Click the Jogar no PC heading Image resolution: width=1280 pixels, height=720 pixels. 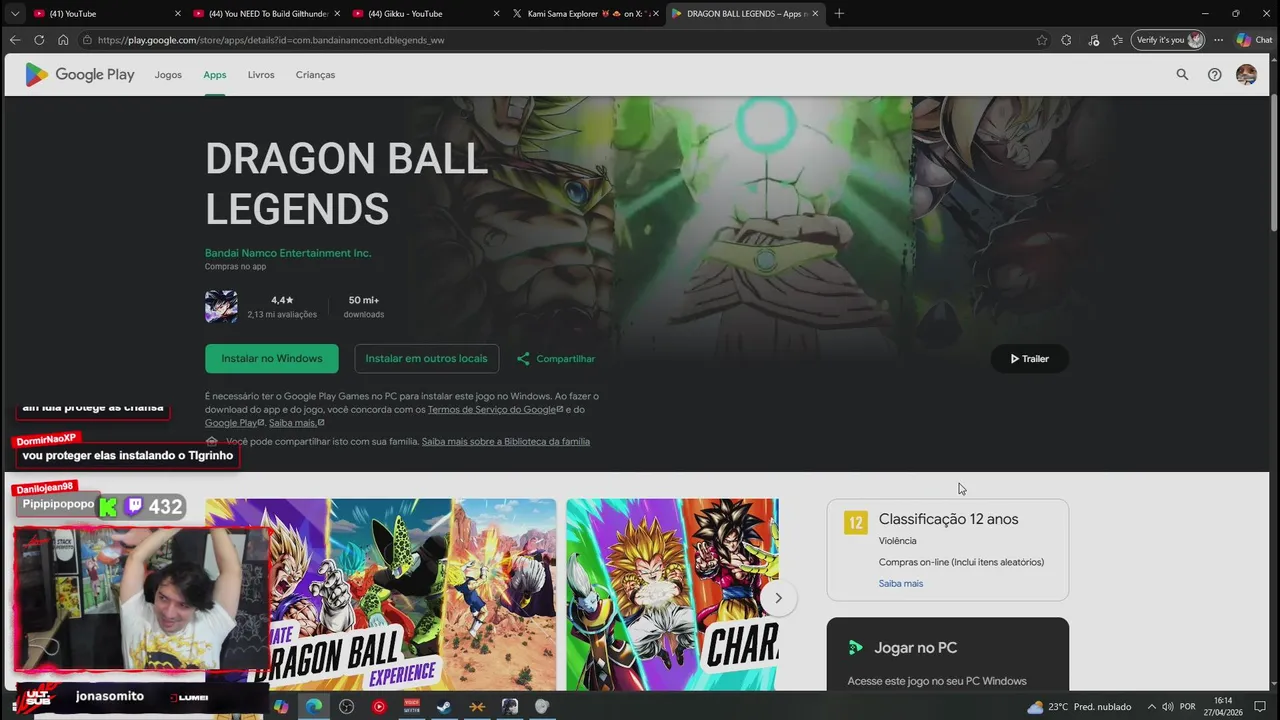915,648
